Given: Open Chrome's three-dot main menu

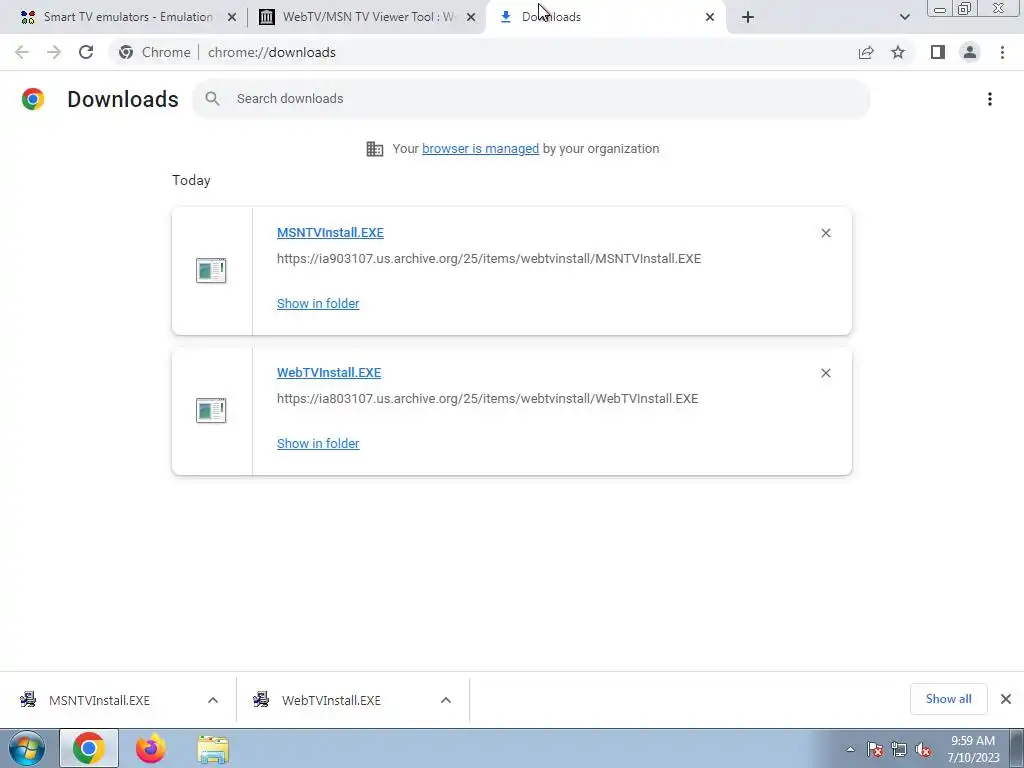Looking at the screenshot, I should tap(1002, 52).
